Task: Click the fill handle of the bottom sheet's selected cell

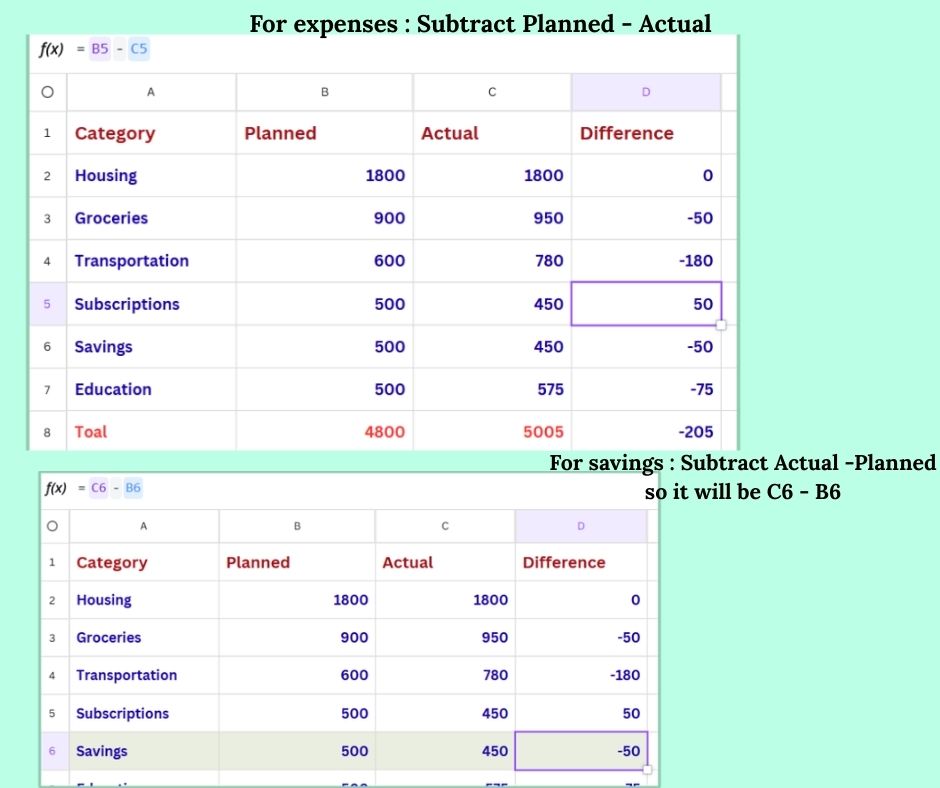Action: pyautogui.click(x=647, y=769)
